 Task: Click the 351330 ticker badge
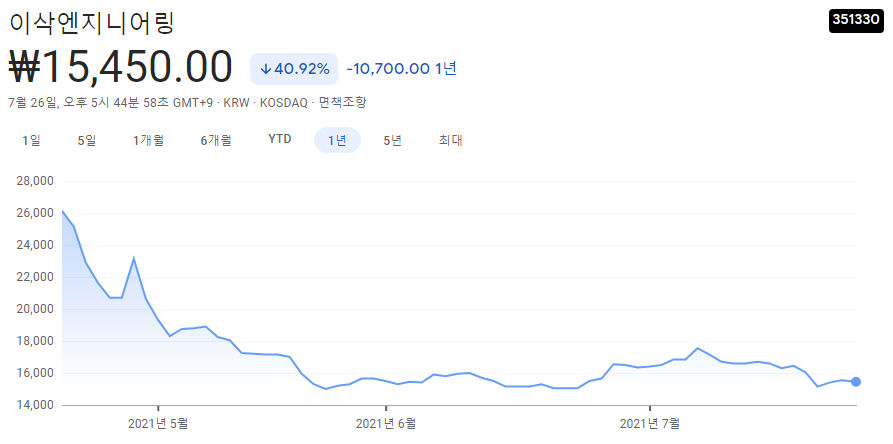pyautogui.click(x=856, y=20)
